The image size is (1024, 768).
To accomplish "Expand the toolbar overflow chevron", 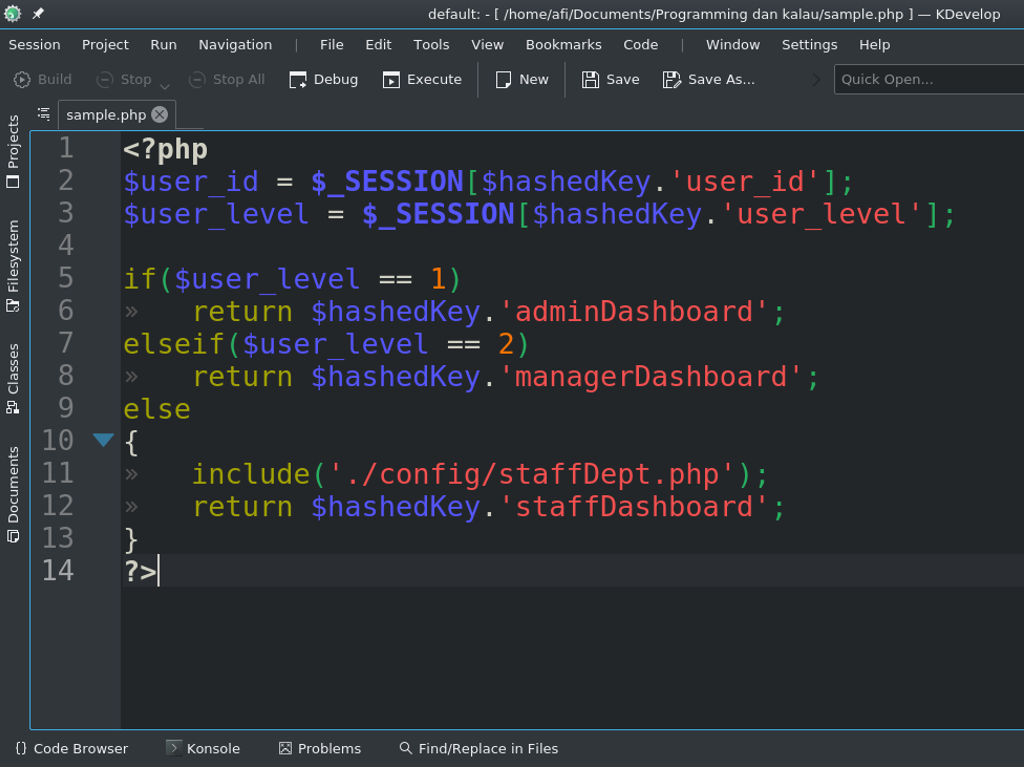I will (817, 79).
